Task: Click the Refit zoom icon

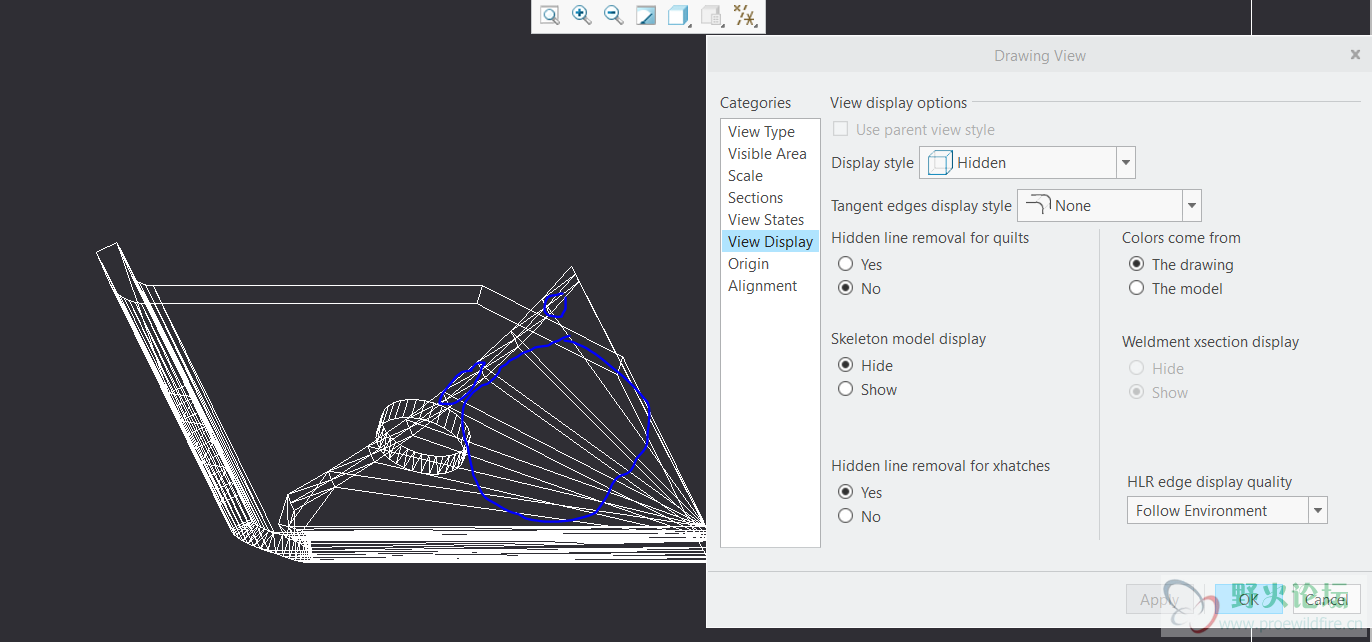Action: [549, 15]
